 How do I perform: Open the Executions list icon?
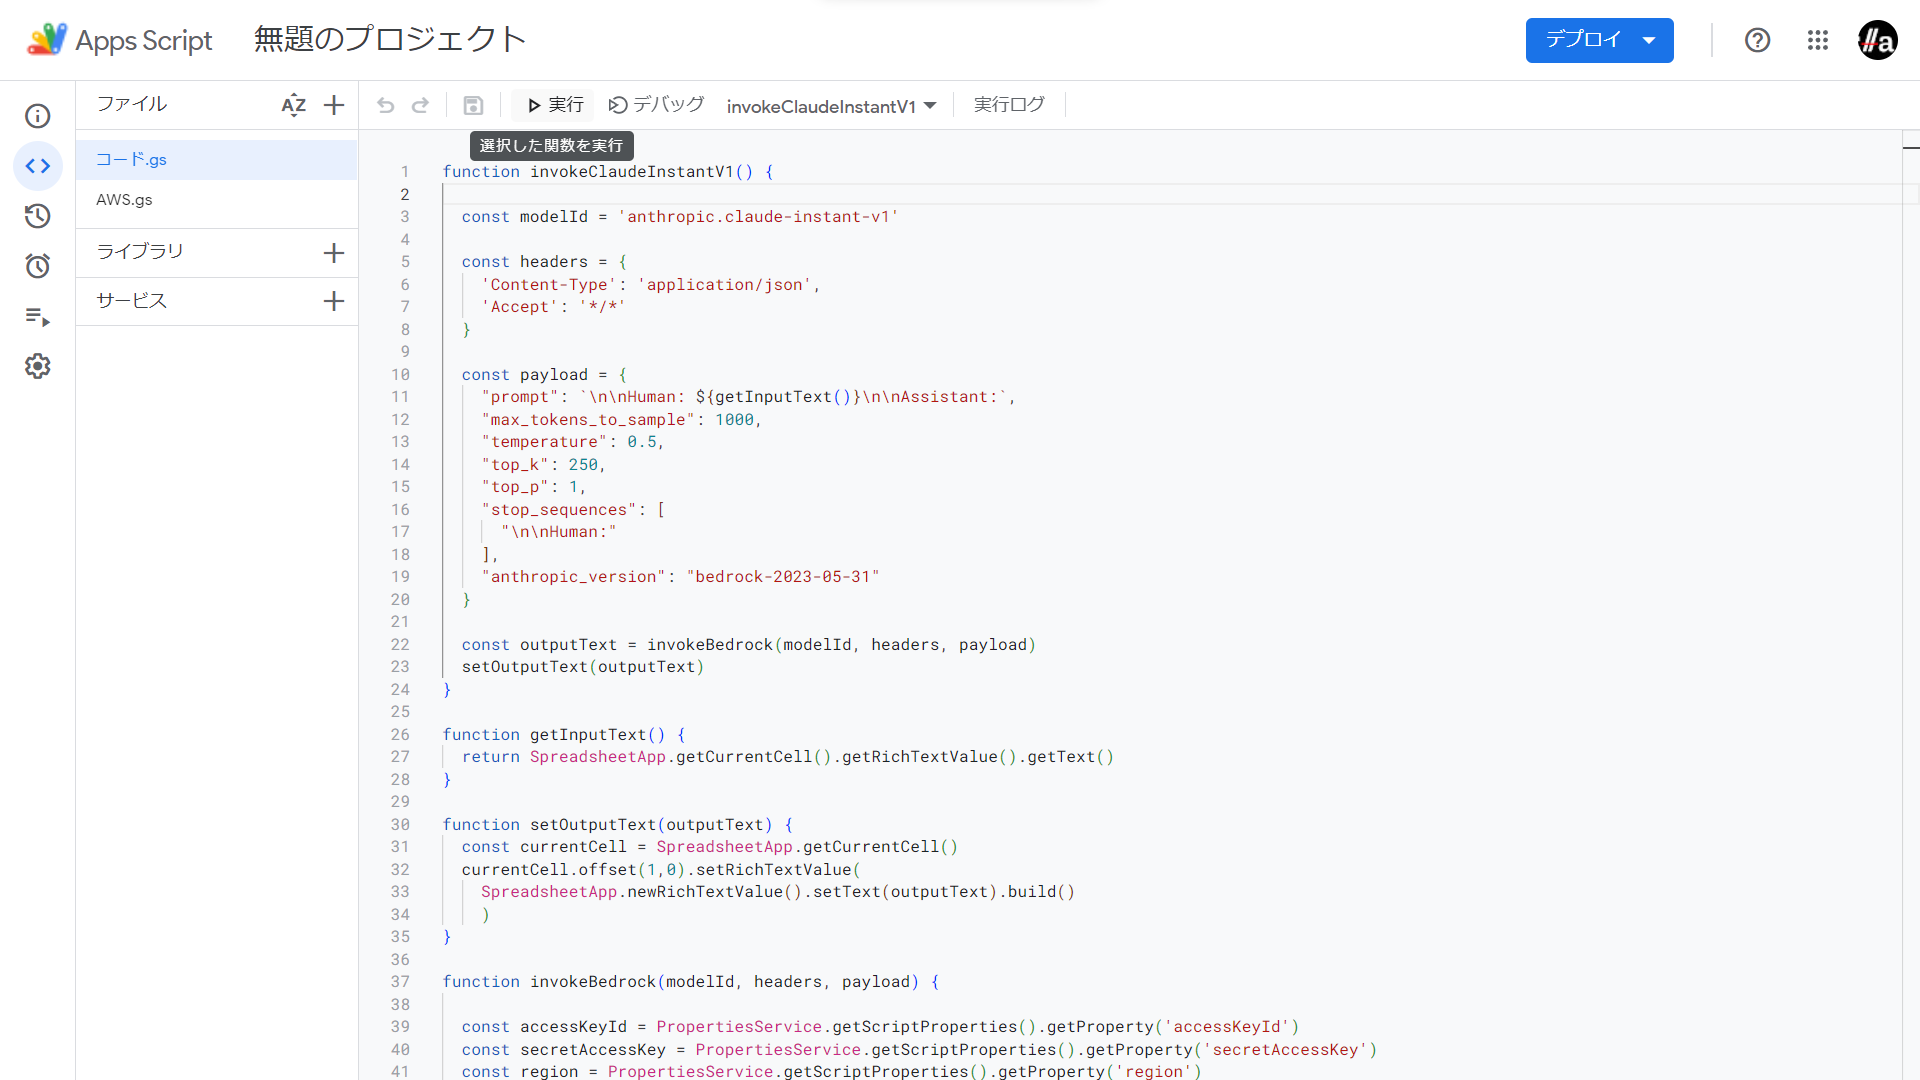38,317
